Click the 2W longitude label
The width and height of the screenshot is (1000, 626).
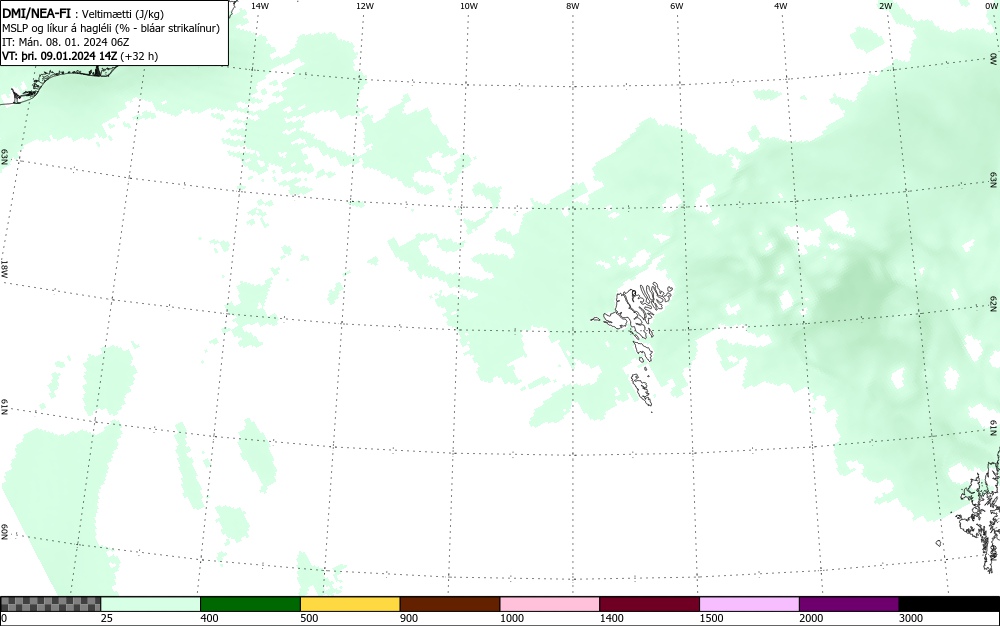[885, 6]
